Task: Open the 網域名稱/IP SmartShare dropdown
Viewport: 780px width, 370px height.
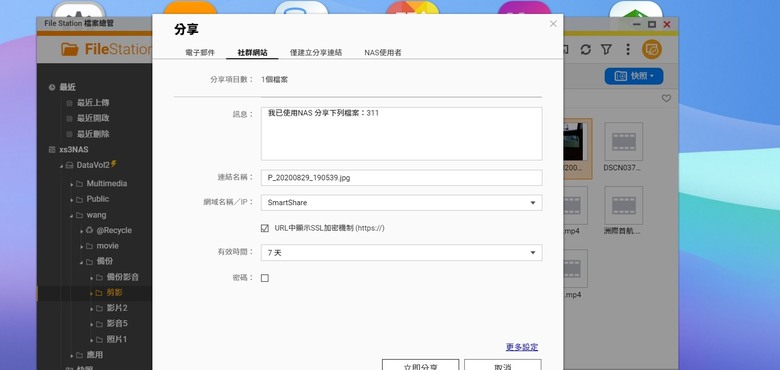Action: coord(401,202)
